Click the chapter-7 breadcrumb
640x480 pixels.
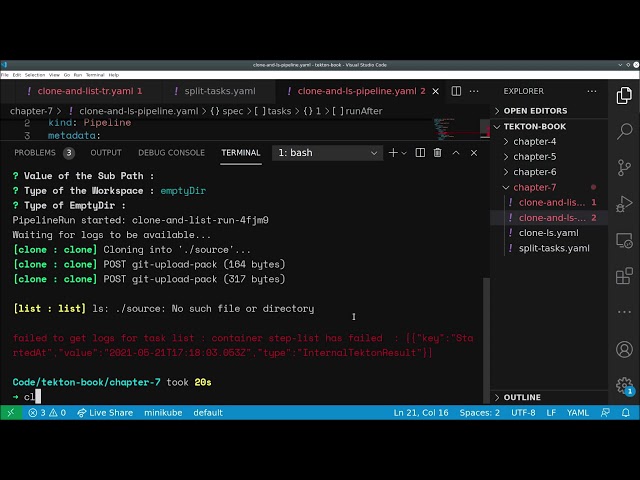point(31,111)
